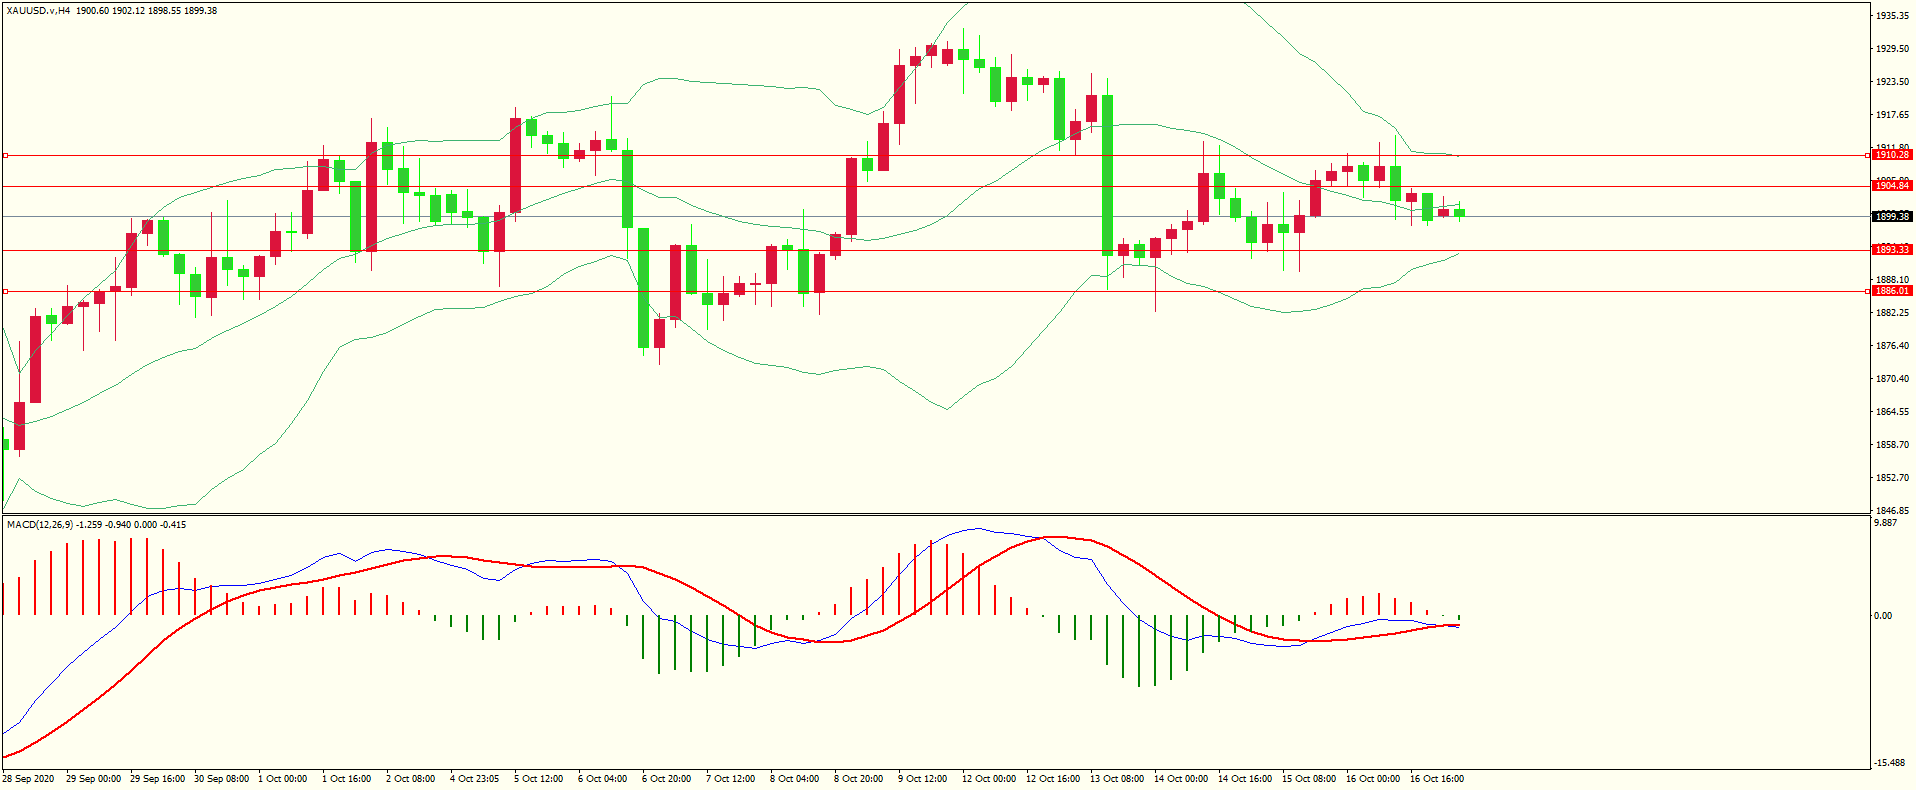Select the 1904.84 horizontal line price tag
Image resolution: width=1916 pixels, height=790 pixels.
click(x=1891, y=186)
